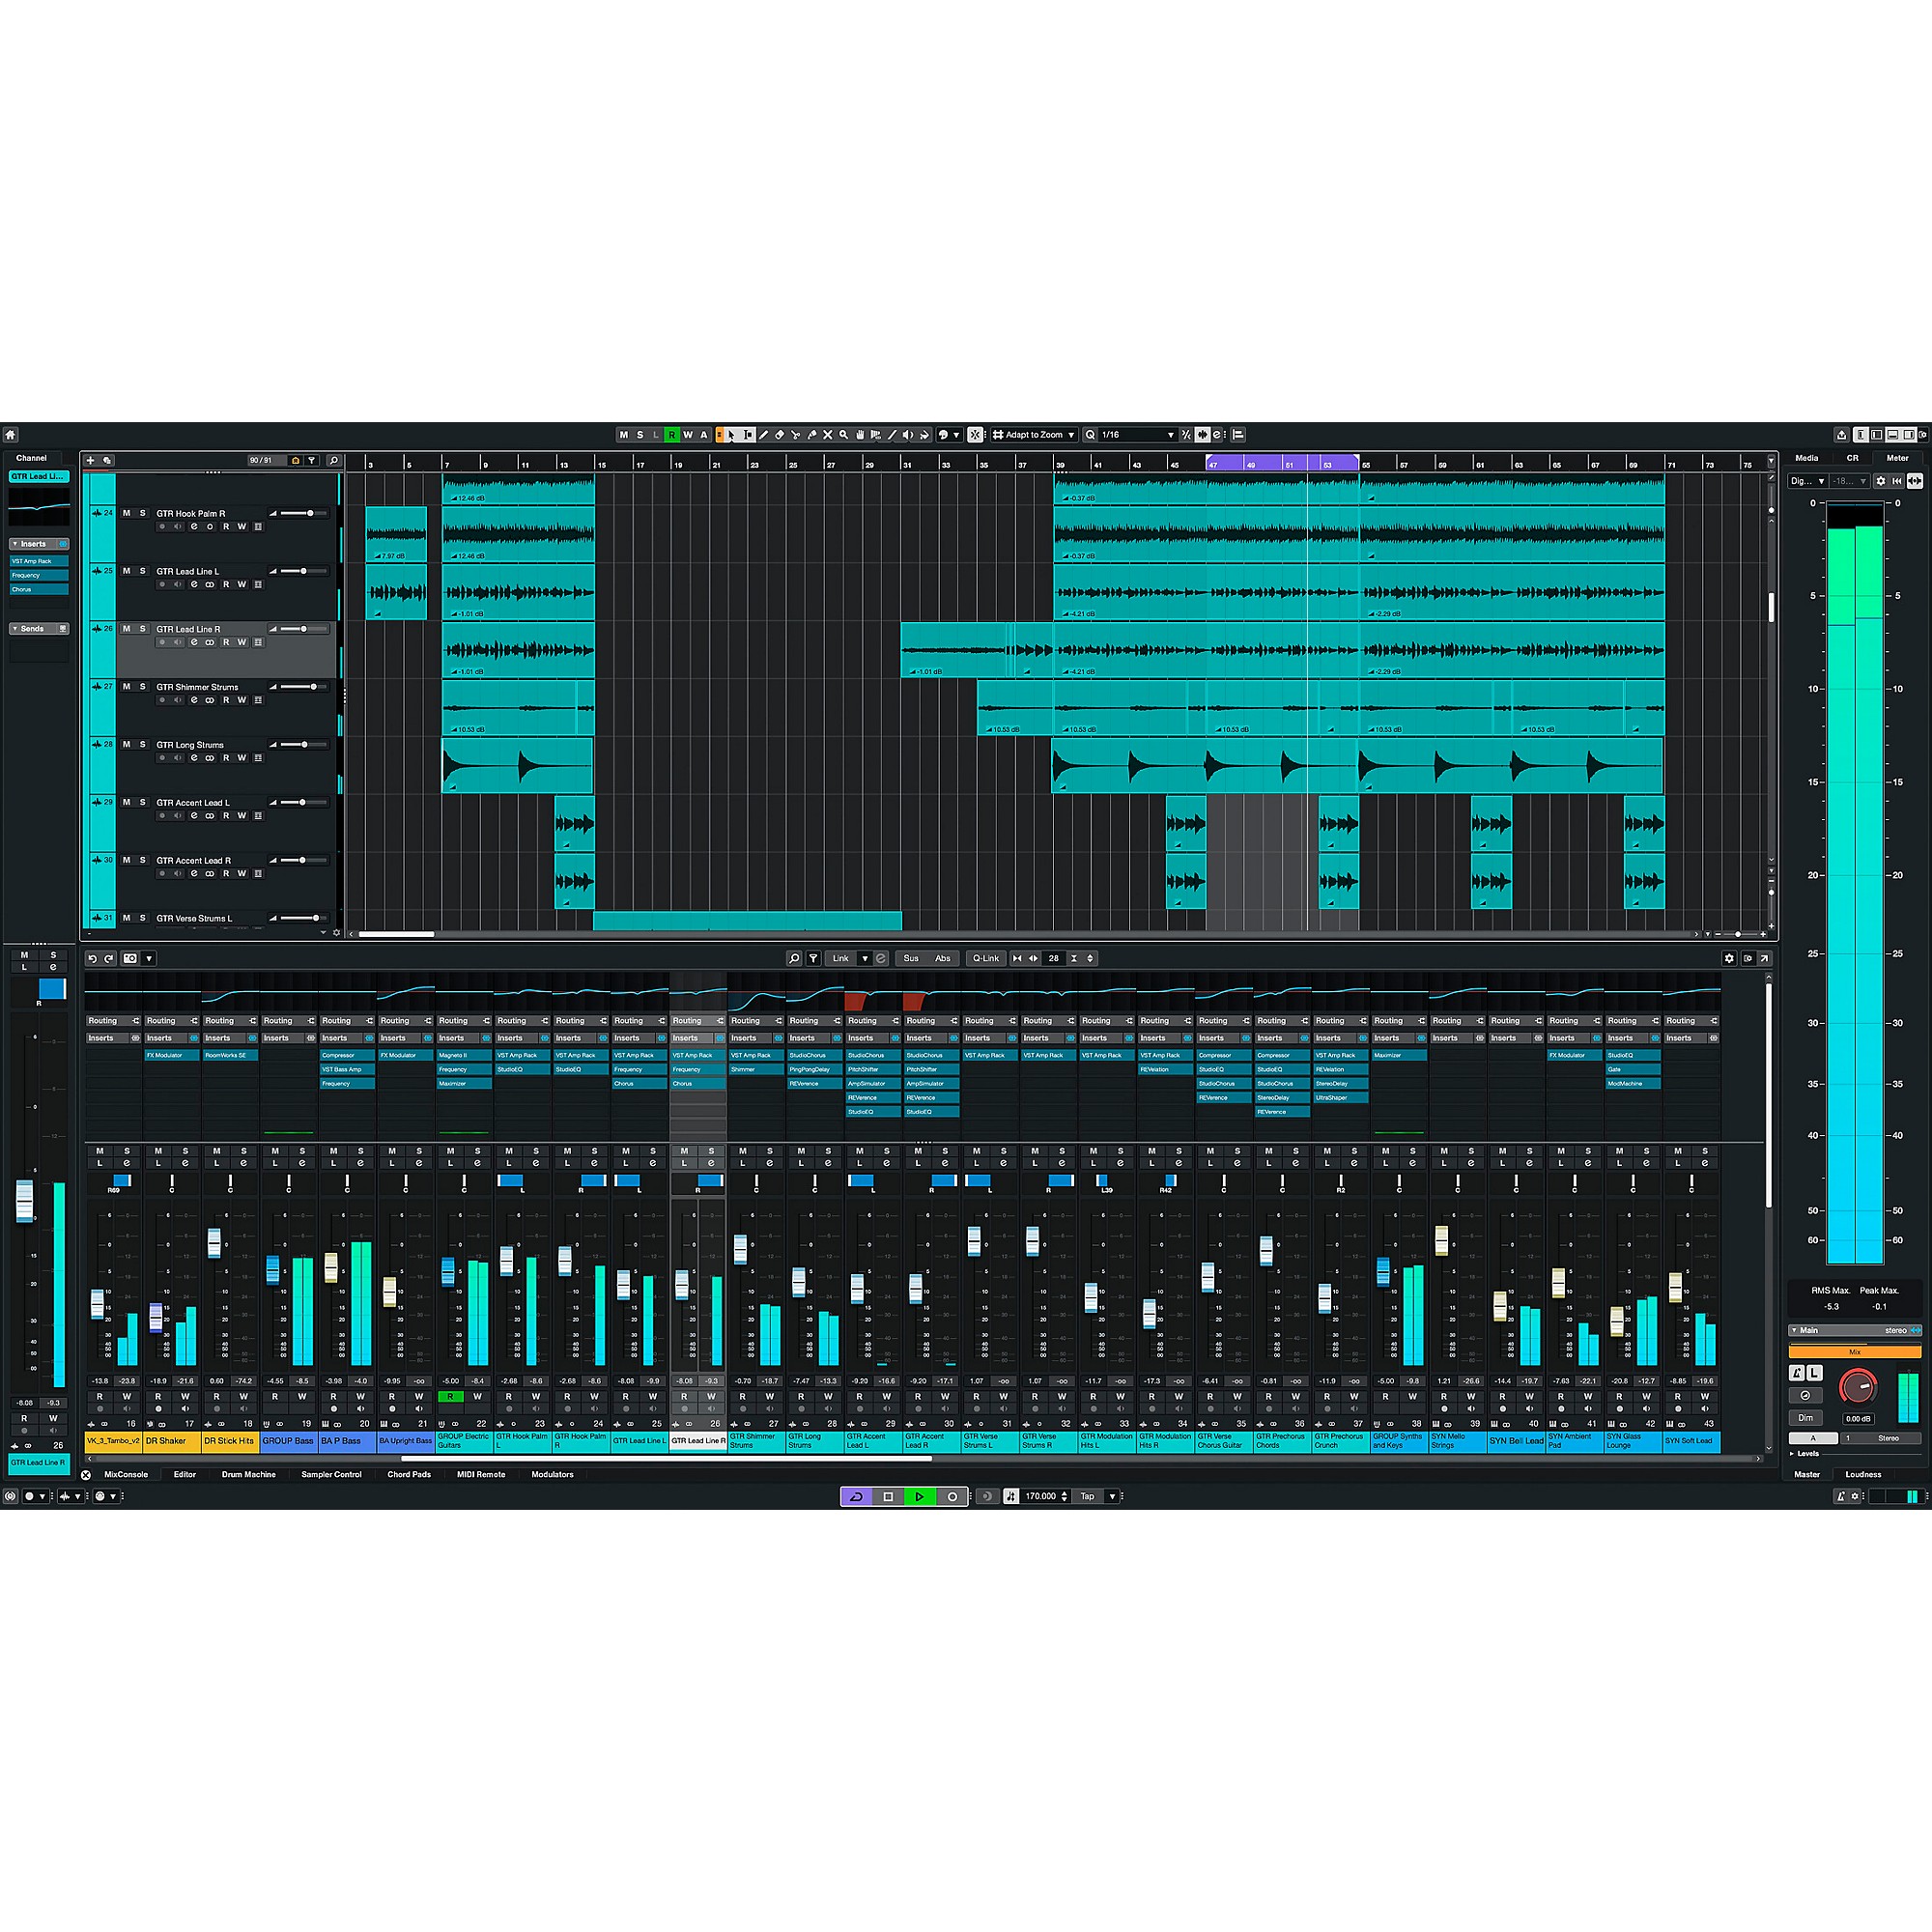Activate the Mute tool (X icon)
The height and width of the screenshot is (1932, 1932).
[x=828, y=435]
